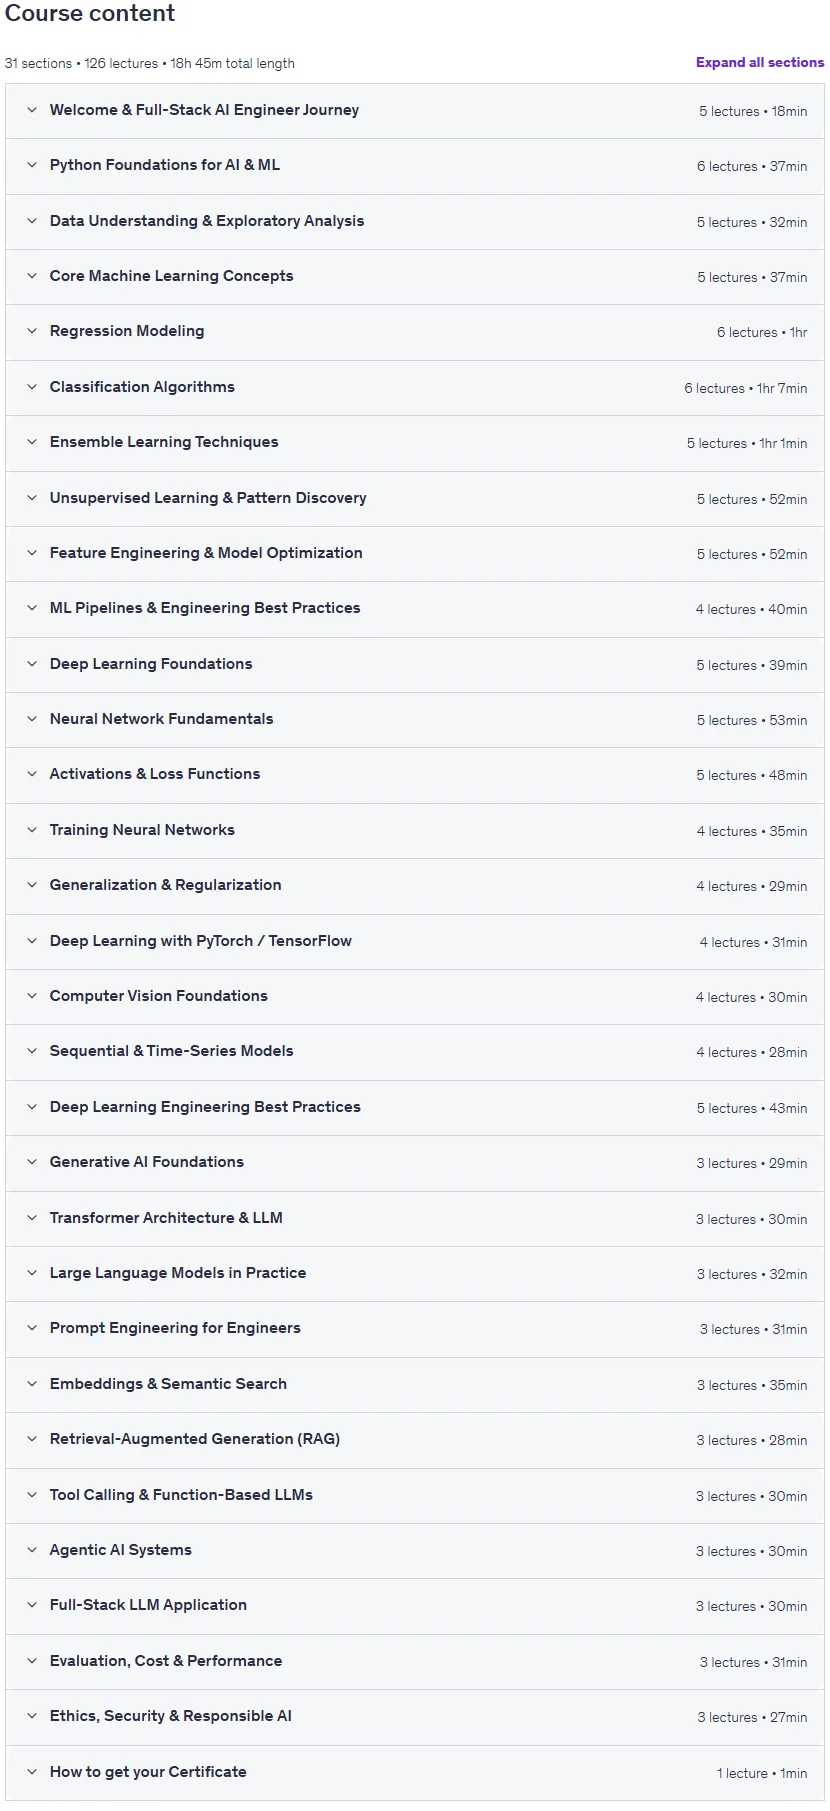Click '4 lectures • 40min' in ML Pipelines row
The width and height of the screenshot is (830, 1811).
coord(751,609)
